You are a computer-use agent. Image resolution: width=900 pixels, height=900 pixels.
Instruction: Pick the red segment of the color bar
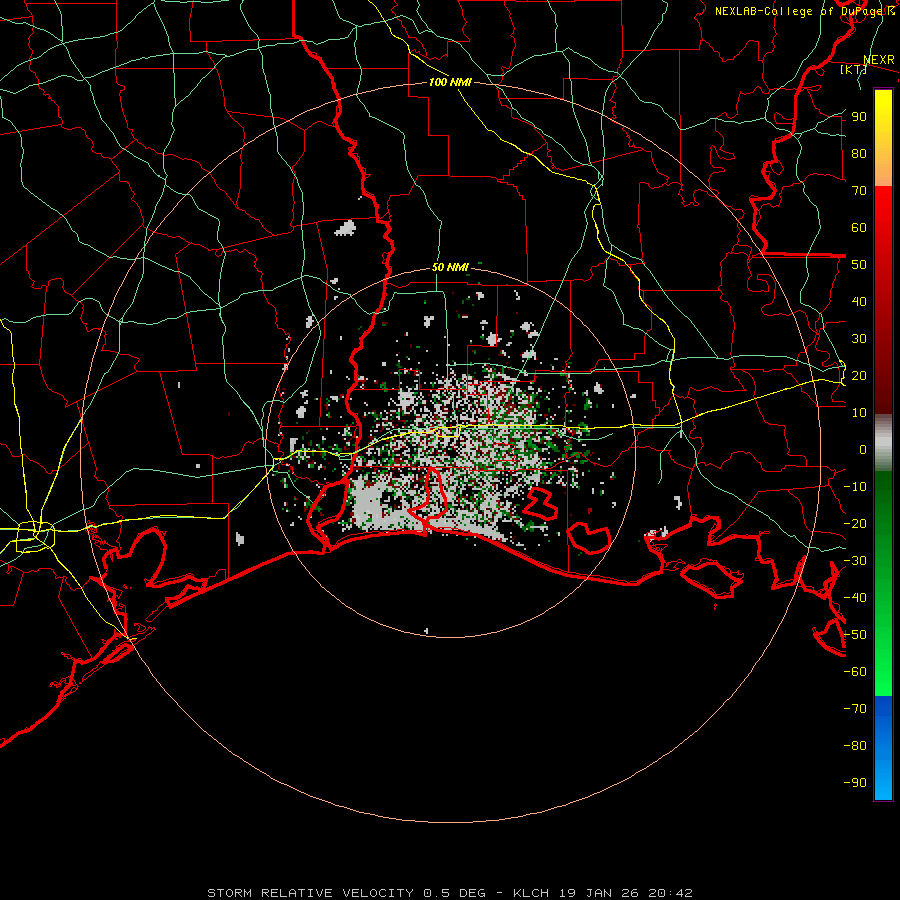pos(883,300)
